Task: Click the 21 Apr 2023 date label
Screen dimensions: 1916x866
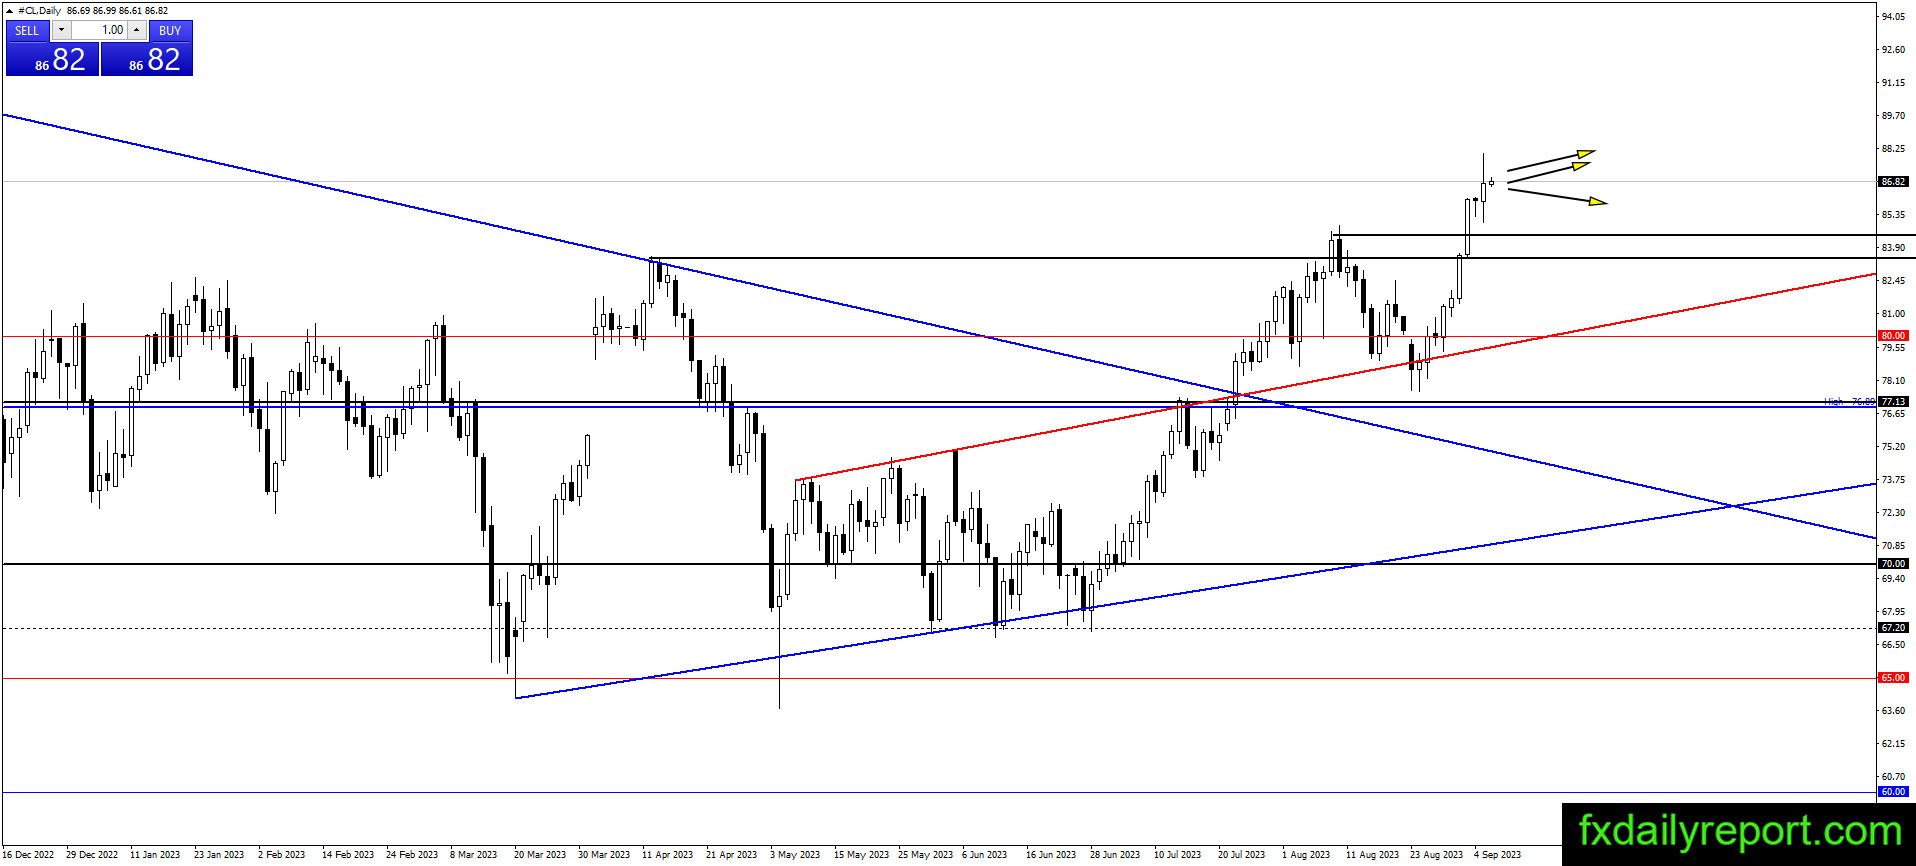Action: [x=732, y=855]
